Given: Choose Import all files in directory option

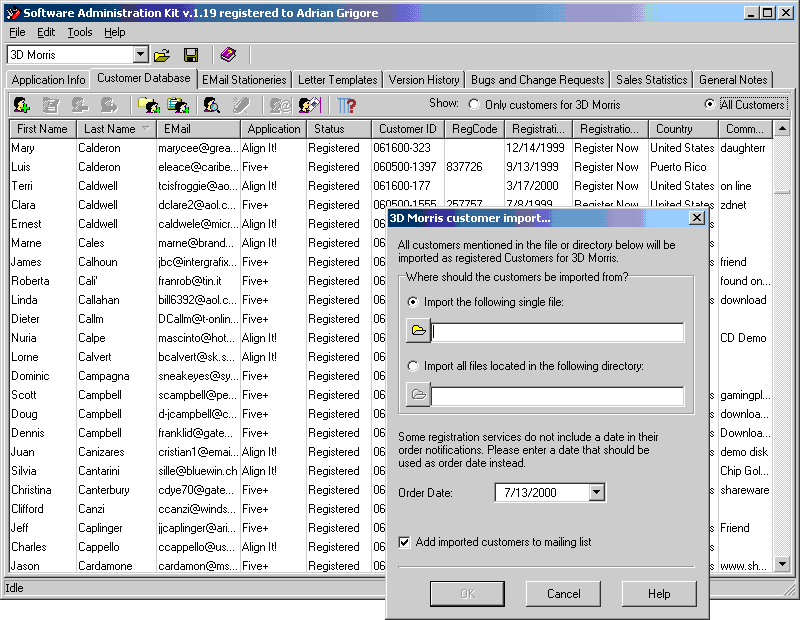Looking at the screenshot, I should point(526,366).
